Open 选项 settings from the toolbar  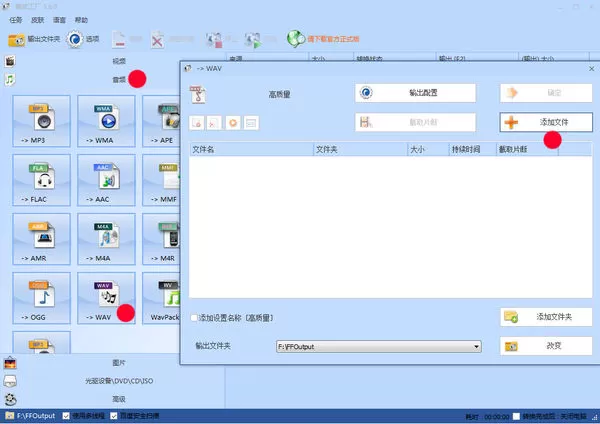click(x=83, y=39)
